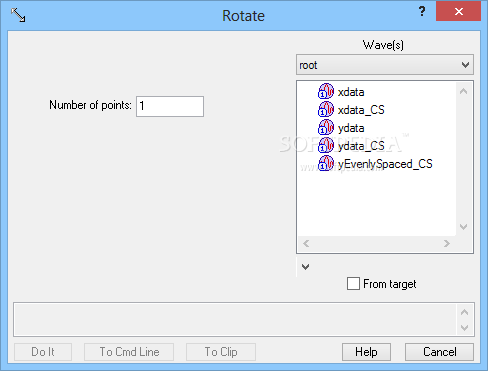Click wave list scroll up arrow

[463, 91]
